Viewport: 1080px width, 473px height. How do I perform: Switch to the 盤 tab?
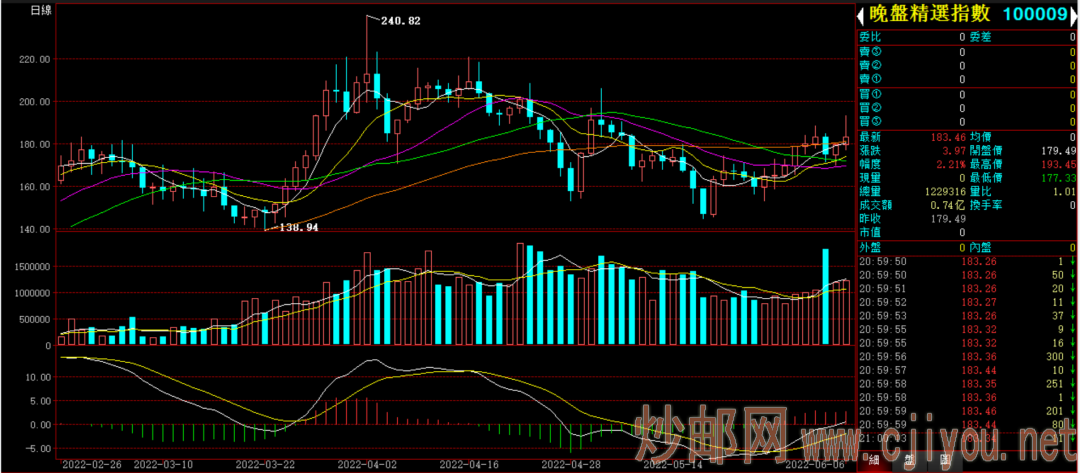909,462
